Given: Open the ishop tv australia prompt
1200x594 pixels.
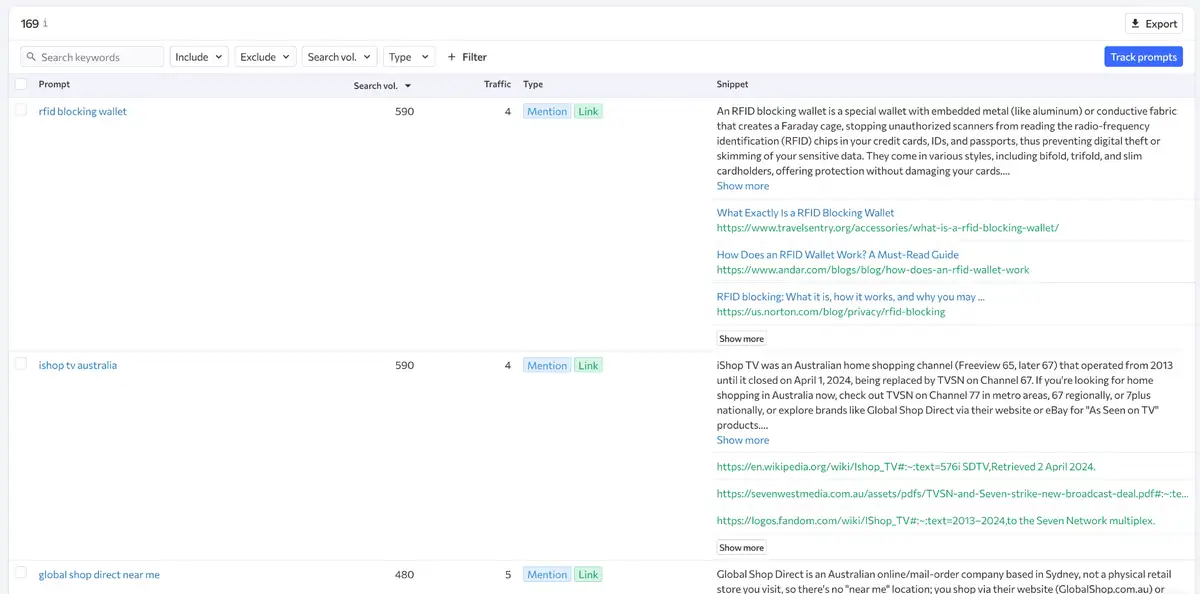Looking at the screenshot, I should click(78, 365).
